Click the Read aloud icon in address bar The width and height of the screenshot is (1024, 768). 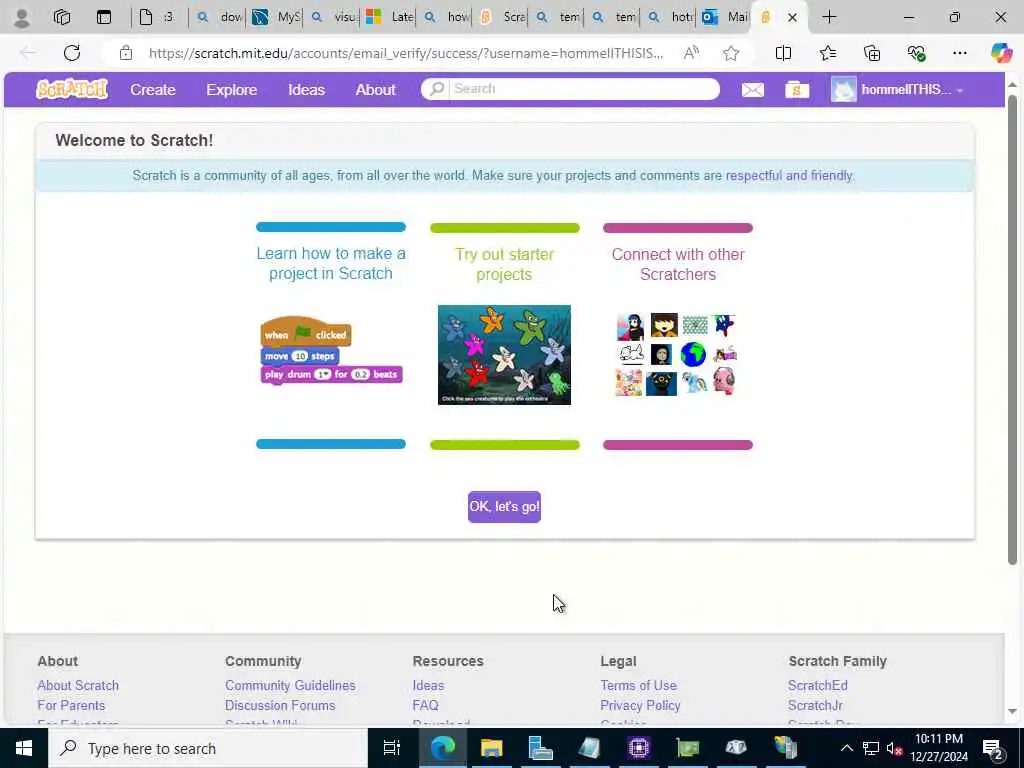point(691,53)
